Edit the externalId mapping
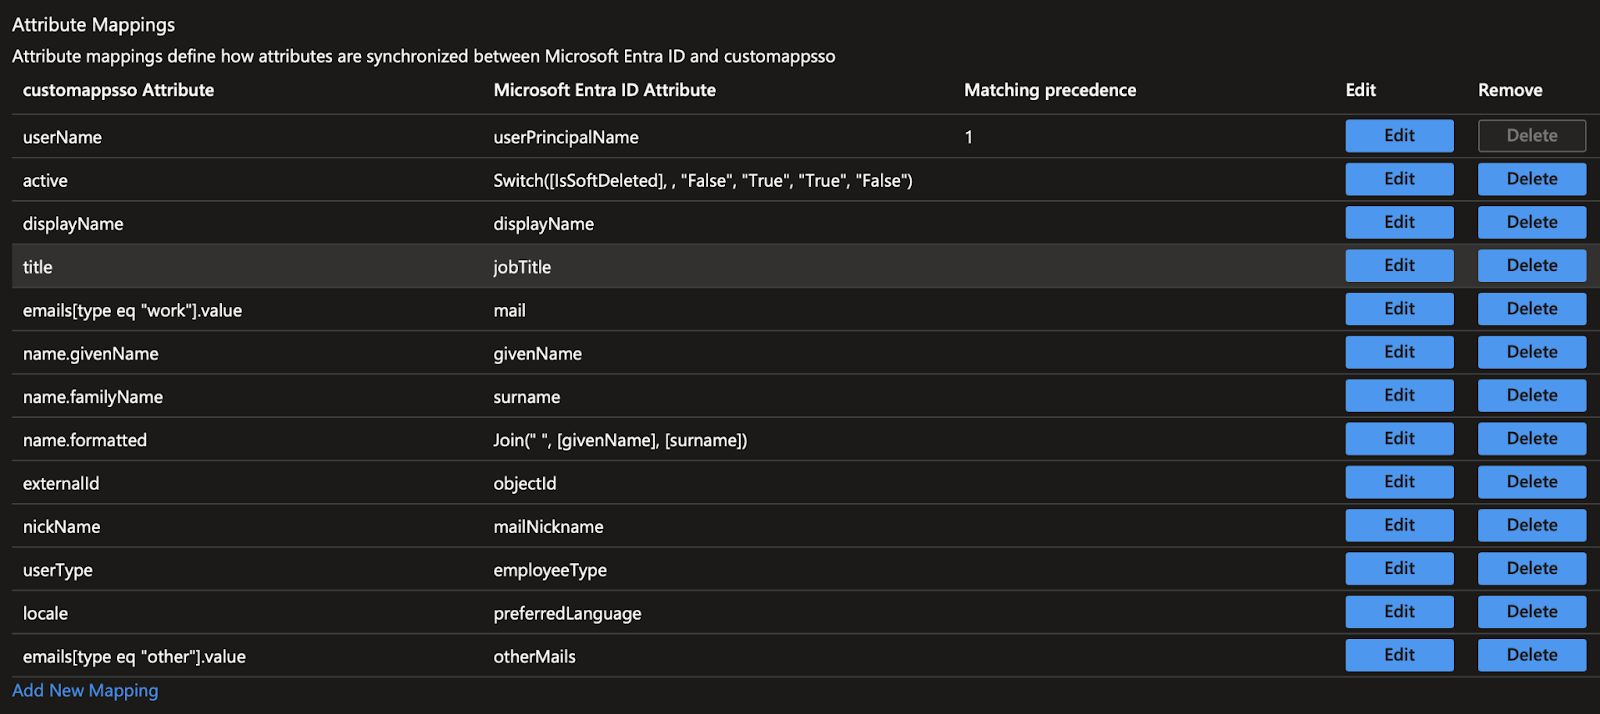 click(x=1399, y=482)
